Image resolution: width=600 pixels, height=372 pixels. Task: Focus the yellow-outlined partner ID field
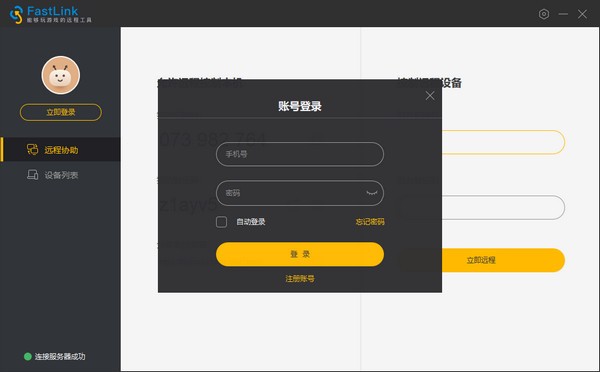(503, 142)
